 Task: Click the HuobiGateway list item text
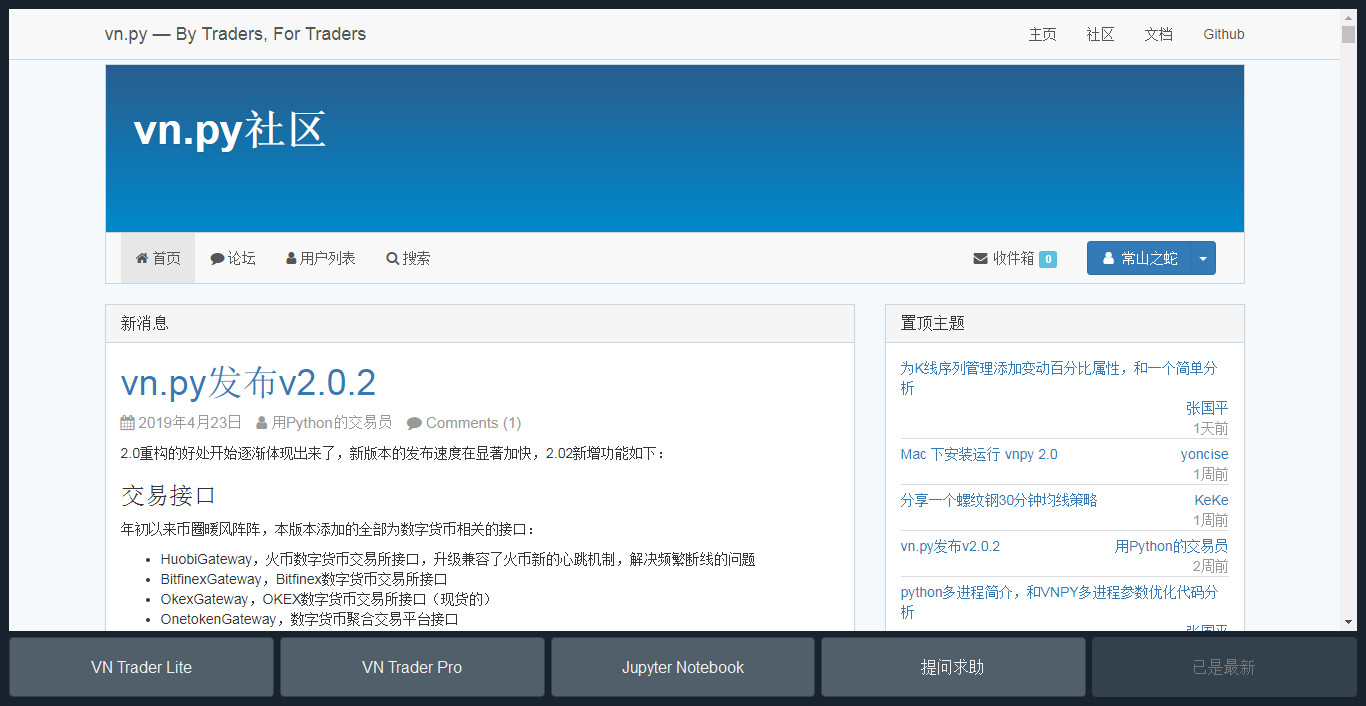pyautogui.click(x=458, y=559)
